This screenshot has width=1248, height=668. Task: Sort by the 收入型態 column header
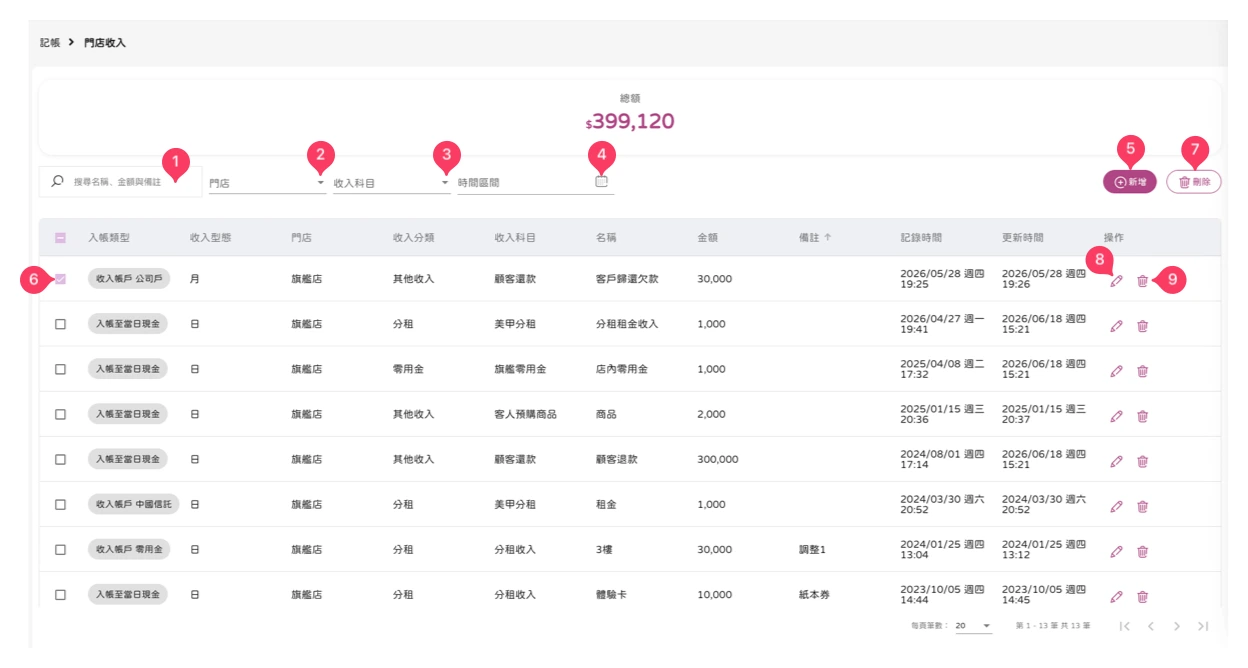(x=211, y=238)
